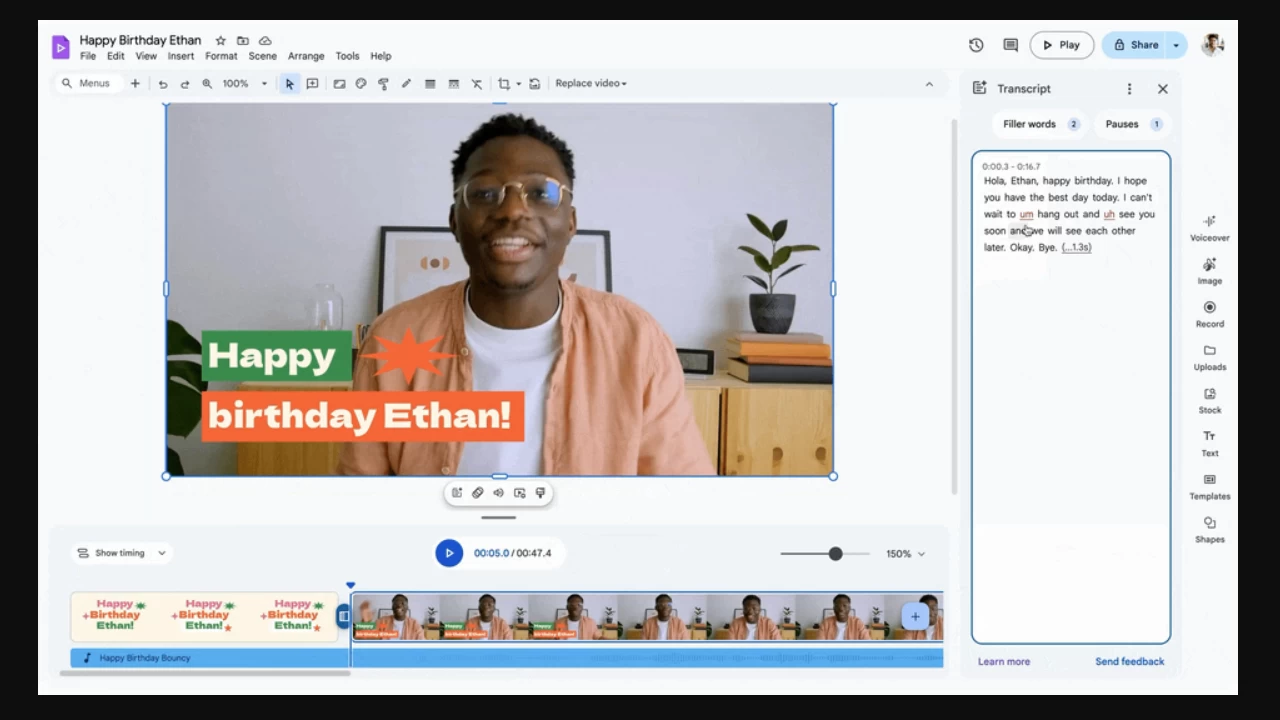Star the Happy Birthday Ethan document
This screenshot has height=720, width=1280.
click(x=221, y=41)
